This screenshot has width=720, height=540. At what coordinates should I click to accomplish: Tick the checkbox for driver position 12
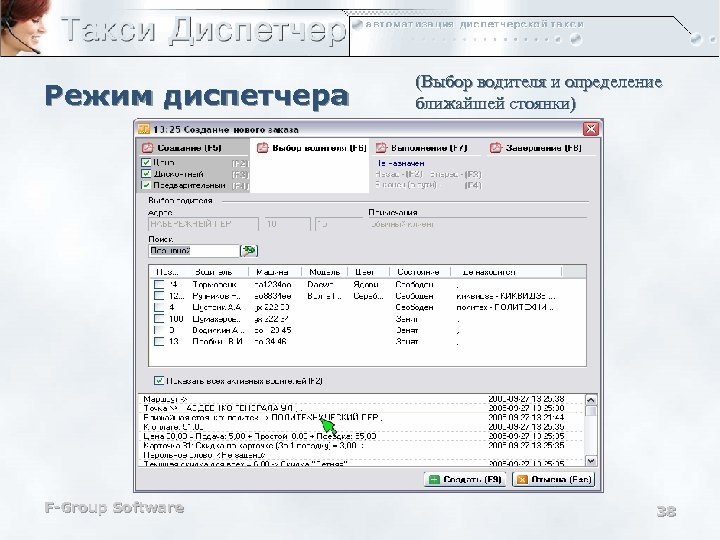pyautogui.click(x=159, y=296)
